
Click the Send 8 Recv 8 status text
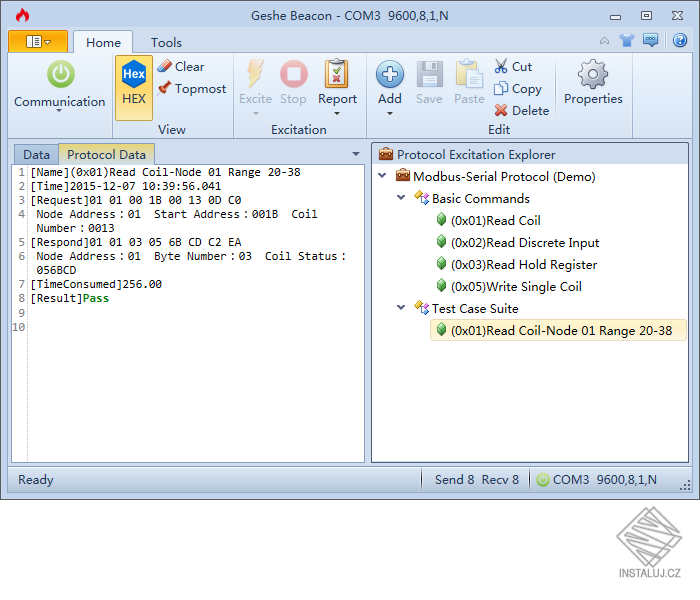point(477,479)
